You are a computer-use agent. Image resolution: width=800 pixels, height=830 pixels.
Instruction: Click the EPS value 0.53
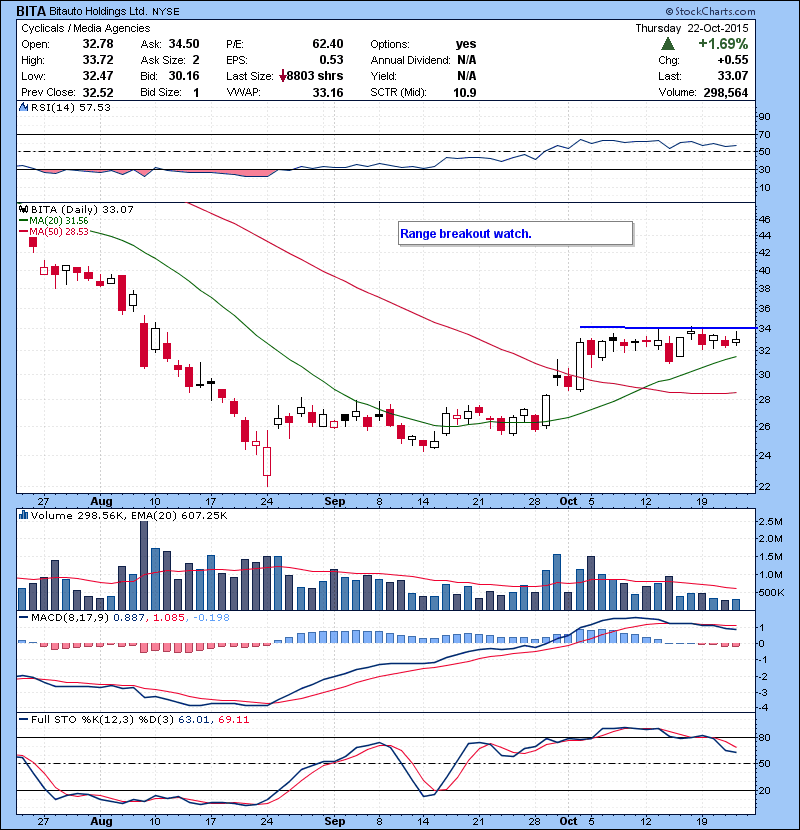[x=331, y=60]
